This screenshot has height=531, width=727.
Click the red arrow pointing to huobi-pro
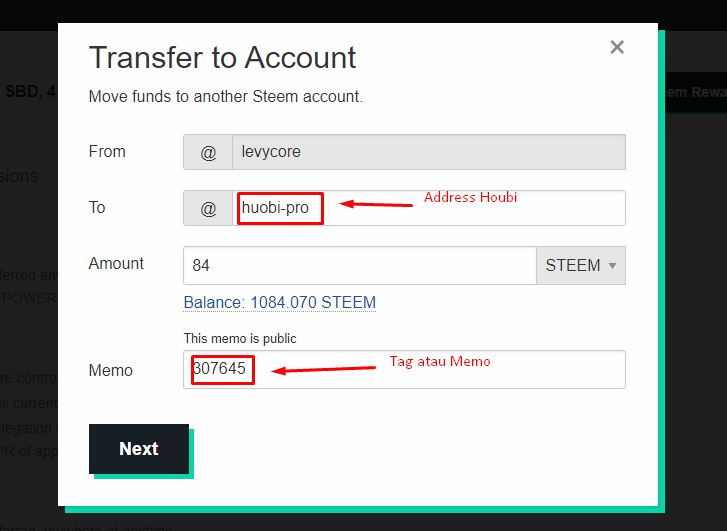[x=376, y=204]
